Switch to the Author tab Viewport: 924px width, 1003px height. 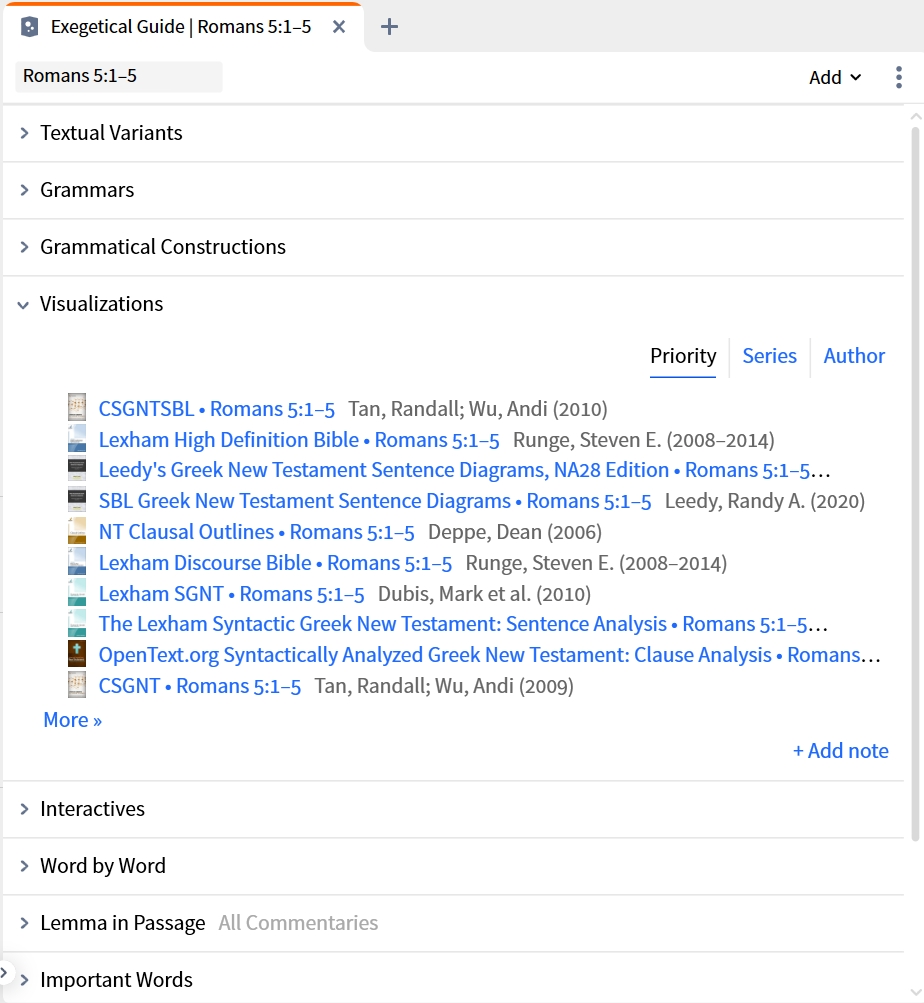pos(854,356)
